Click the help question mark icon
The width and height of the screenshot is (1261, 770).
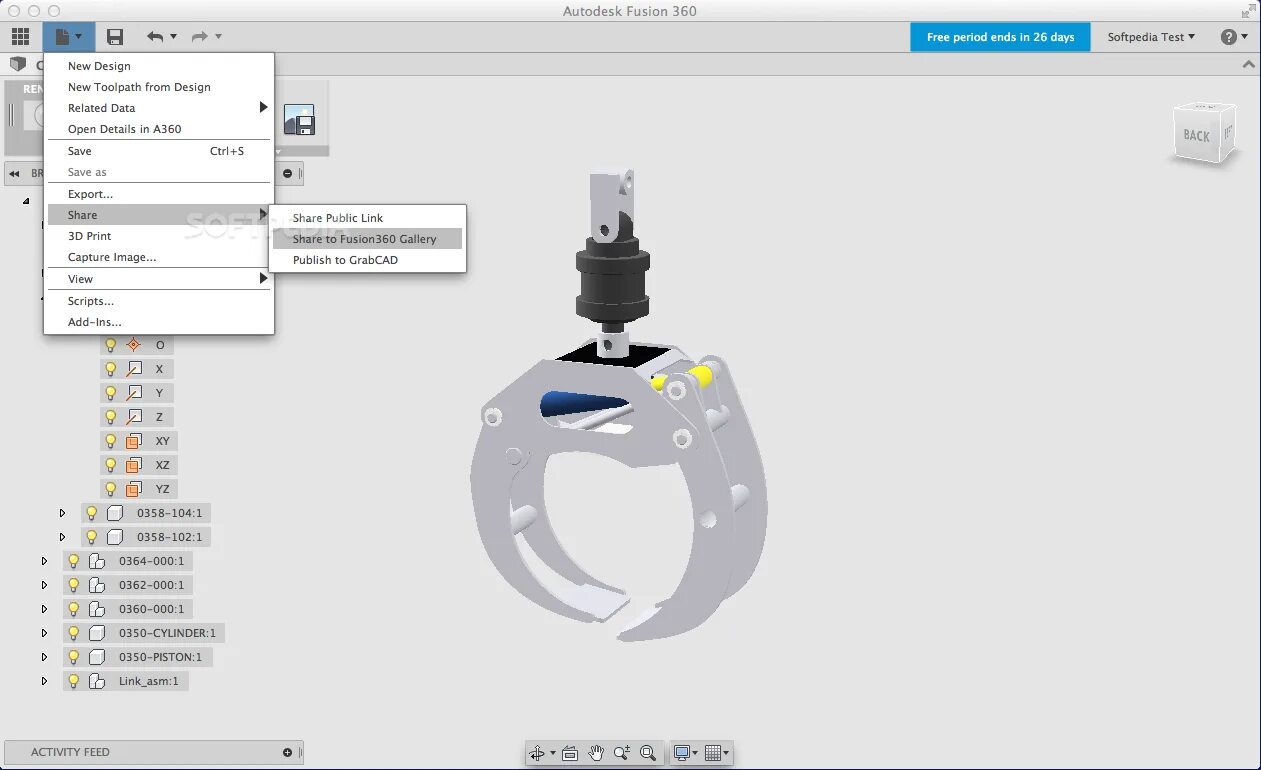click(x=1229, y=37)
